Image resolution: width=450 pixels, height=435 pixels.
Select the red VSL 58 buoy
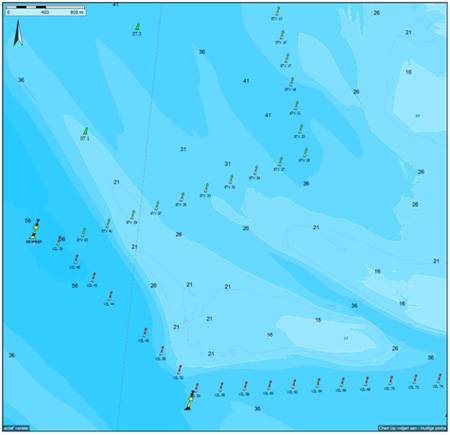click(x=245, y=386)
